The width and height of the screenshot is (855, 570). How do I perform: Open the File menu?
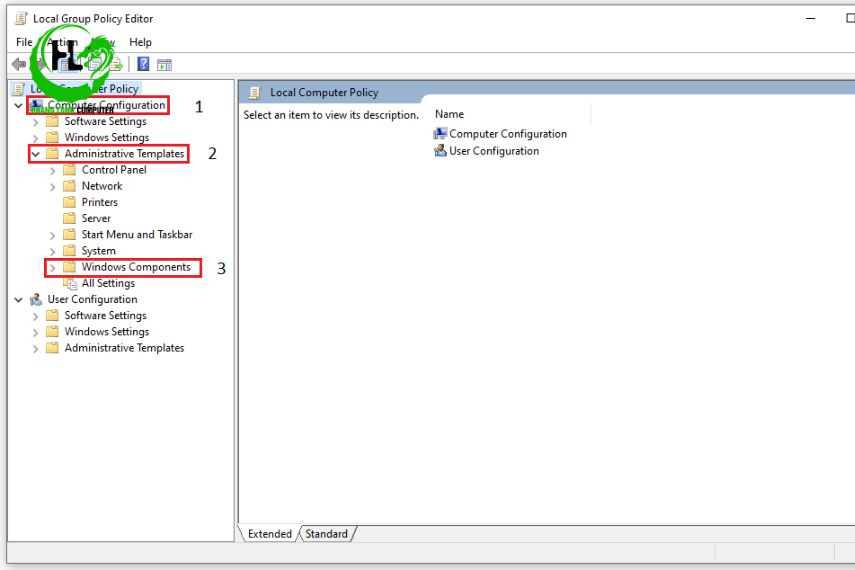pyautogui.click(x=24, y=42)
